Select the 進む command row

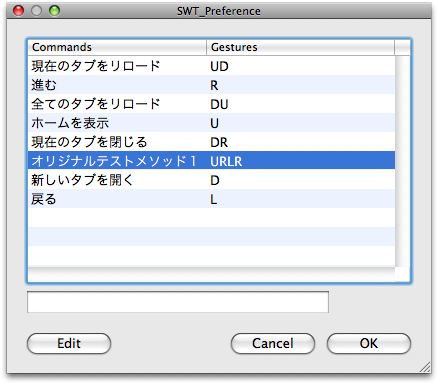212,85
